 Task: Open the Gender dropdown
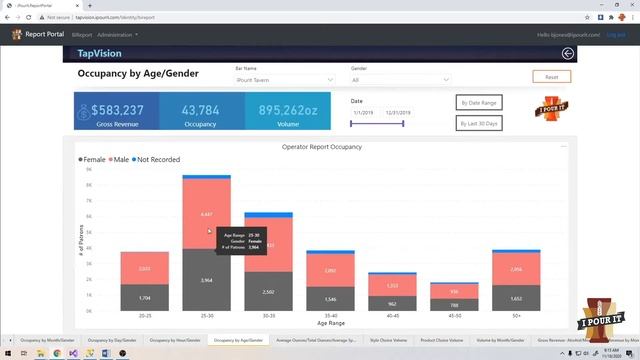tap(400, 80)
